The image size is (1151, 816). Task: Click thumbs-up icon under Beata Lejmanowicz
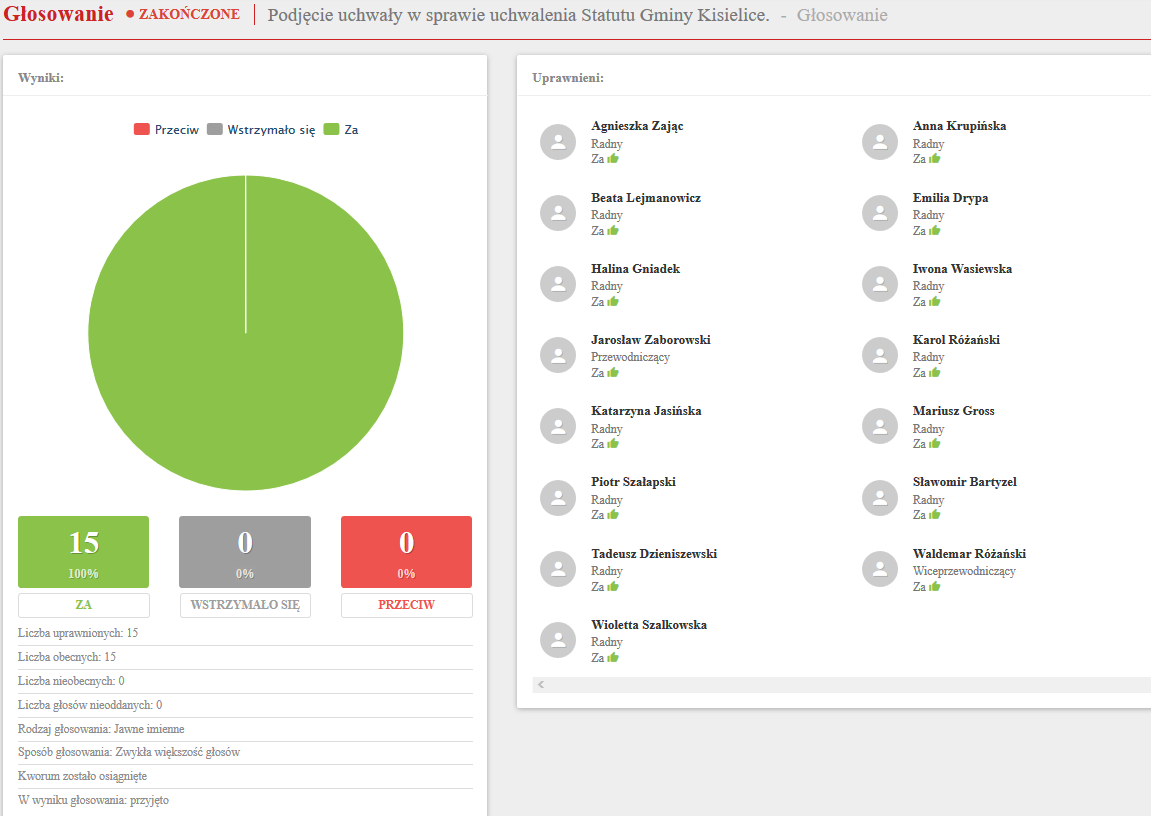click(x=613, y=230)
